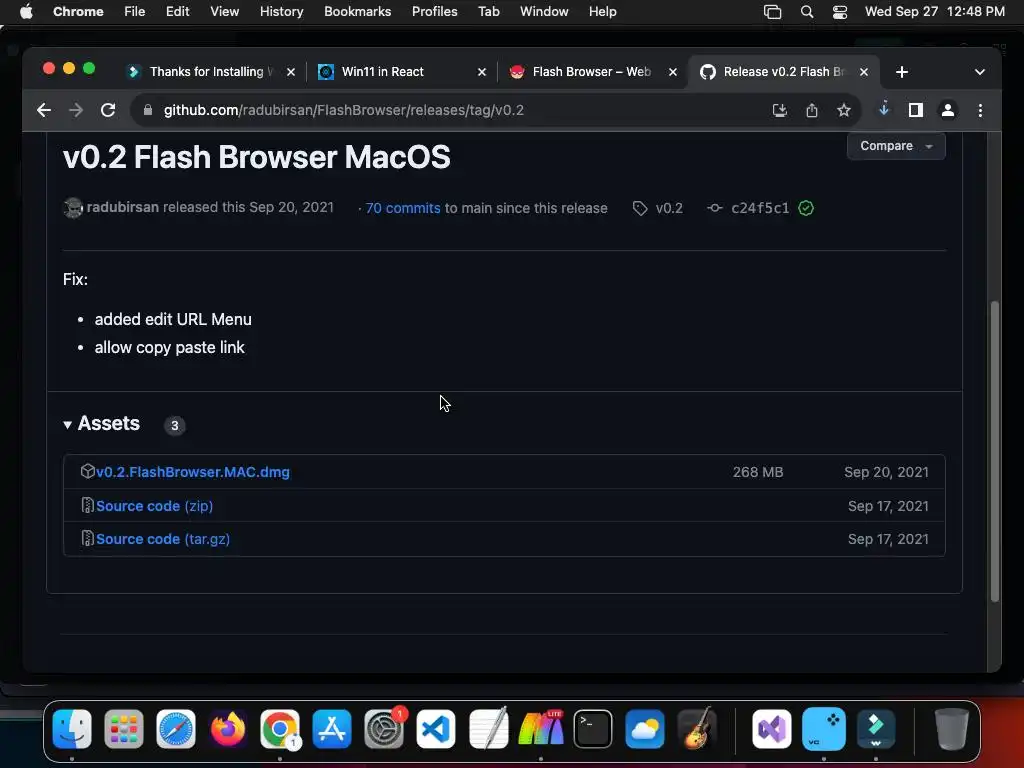Image resolution: width=1024 pixels, height=768 pixels.
Task: Open Chrome downloads arrow icon
Action: (x=884, y=109)
